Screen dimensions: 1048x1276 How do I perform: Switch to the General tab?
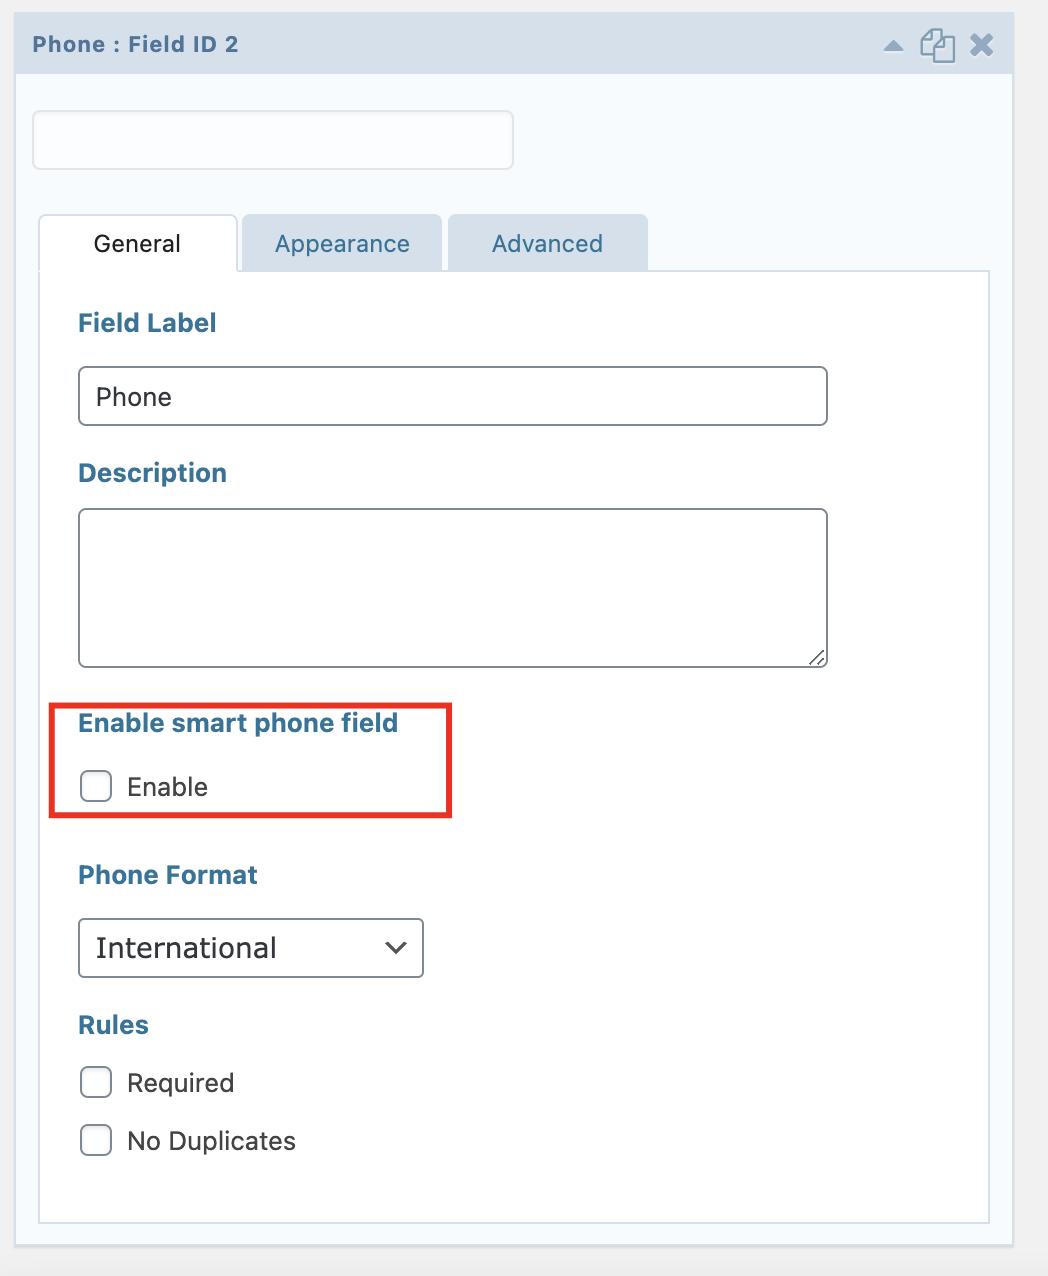click(x=137, y=244)
